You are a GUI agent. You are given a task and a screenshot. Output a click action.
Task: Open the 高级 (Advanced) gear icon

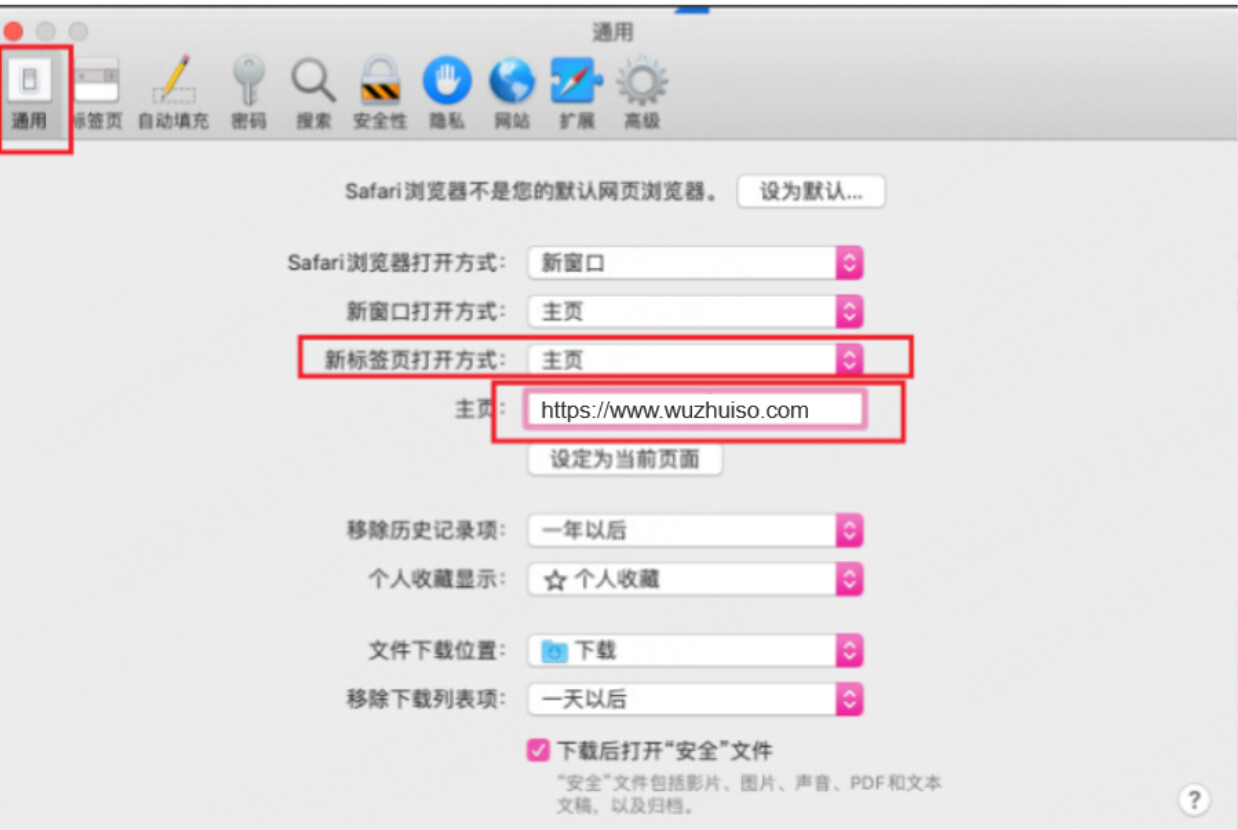642,94
